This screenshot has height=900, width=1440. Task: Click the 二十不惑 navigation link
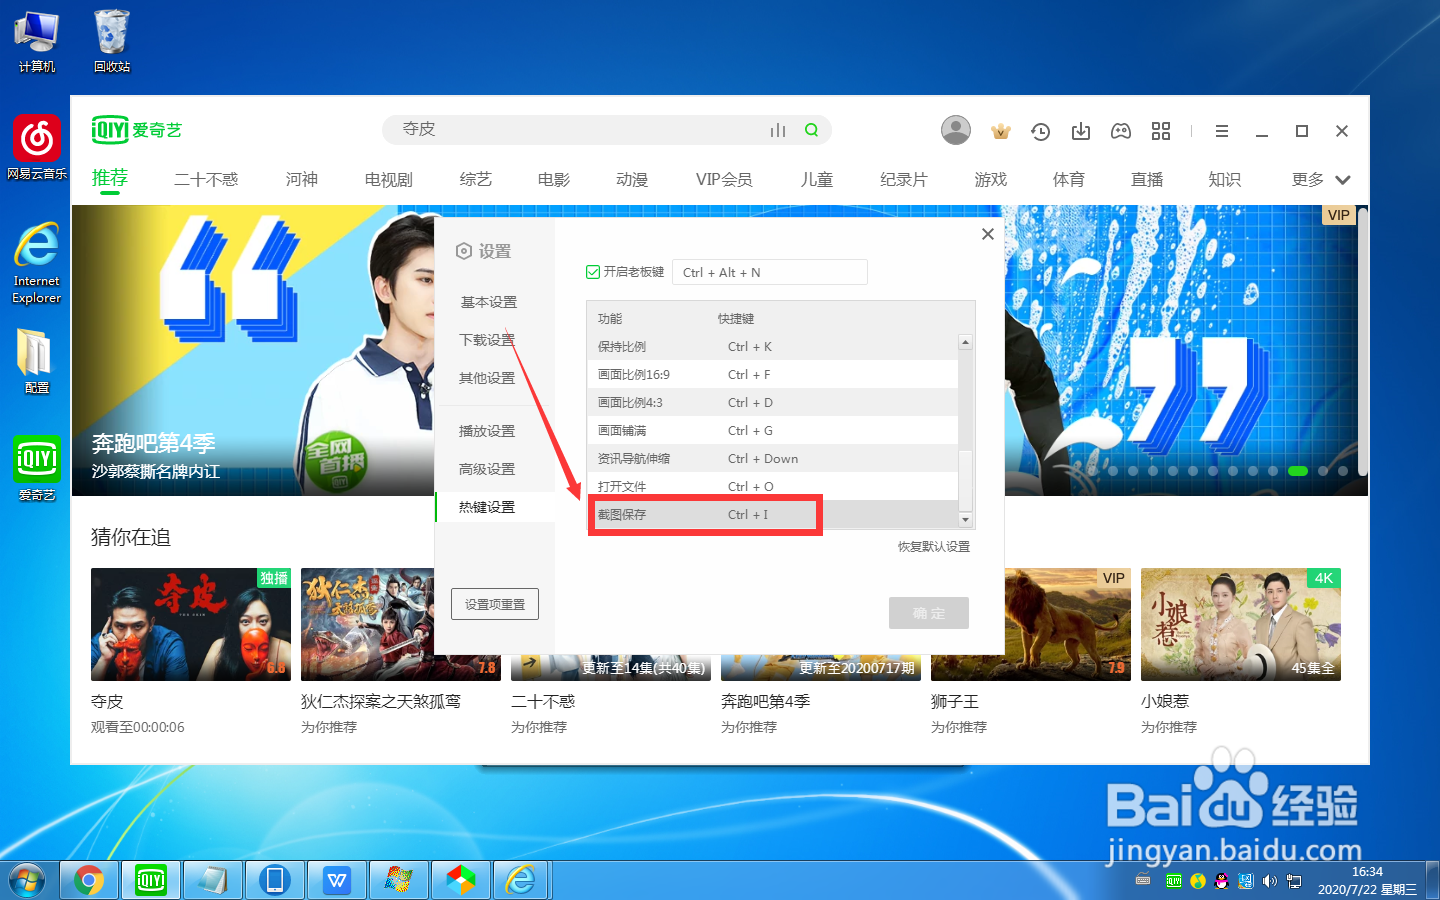[206, 180]
